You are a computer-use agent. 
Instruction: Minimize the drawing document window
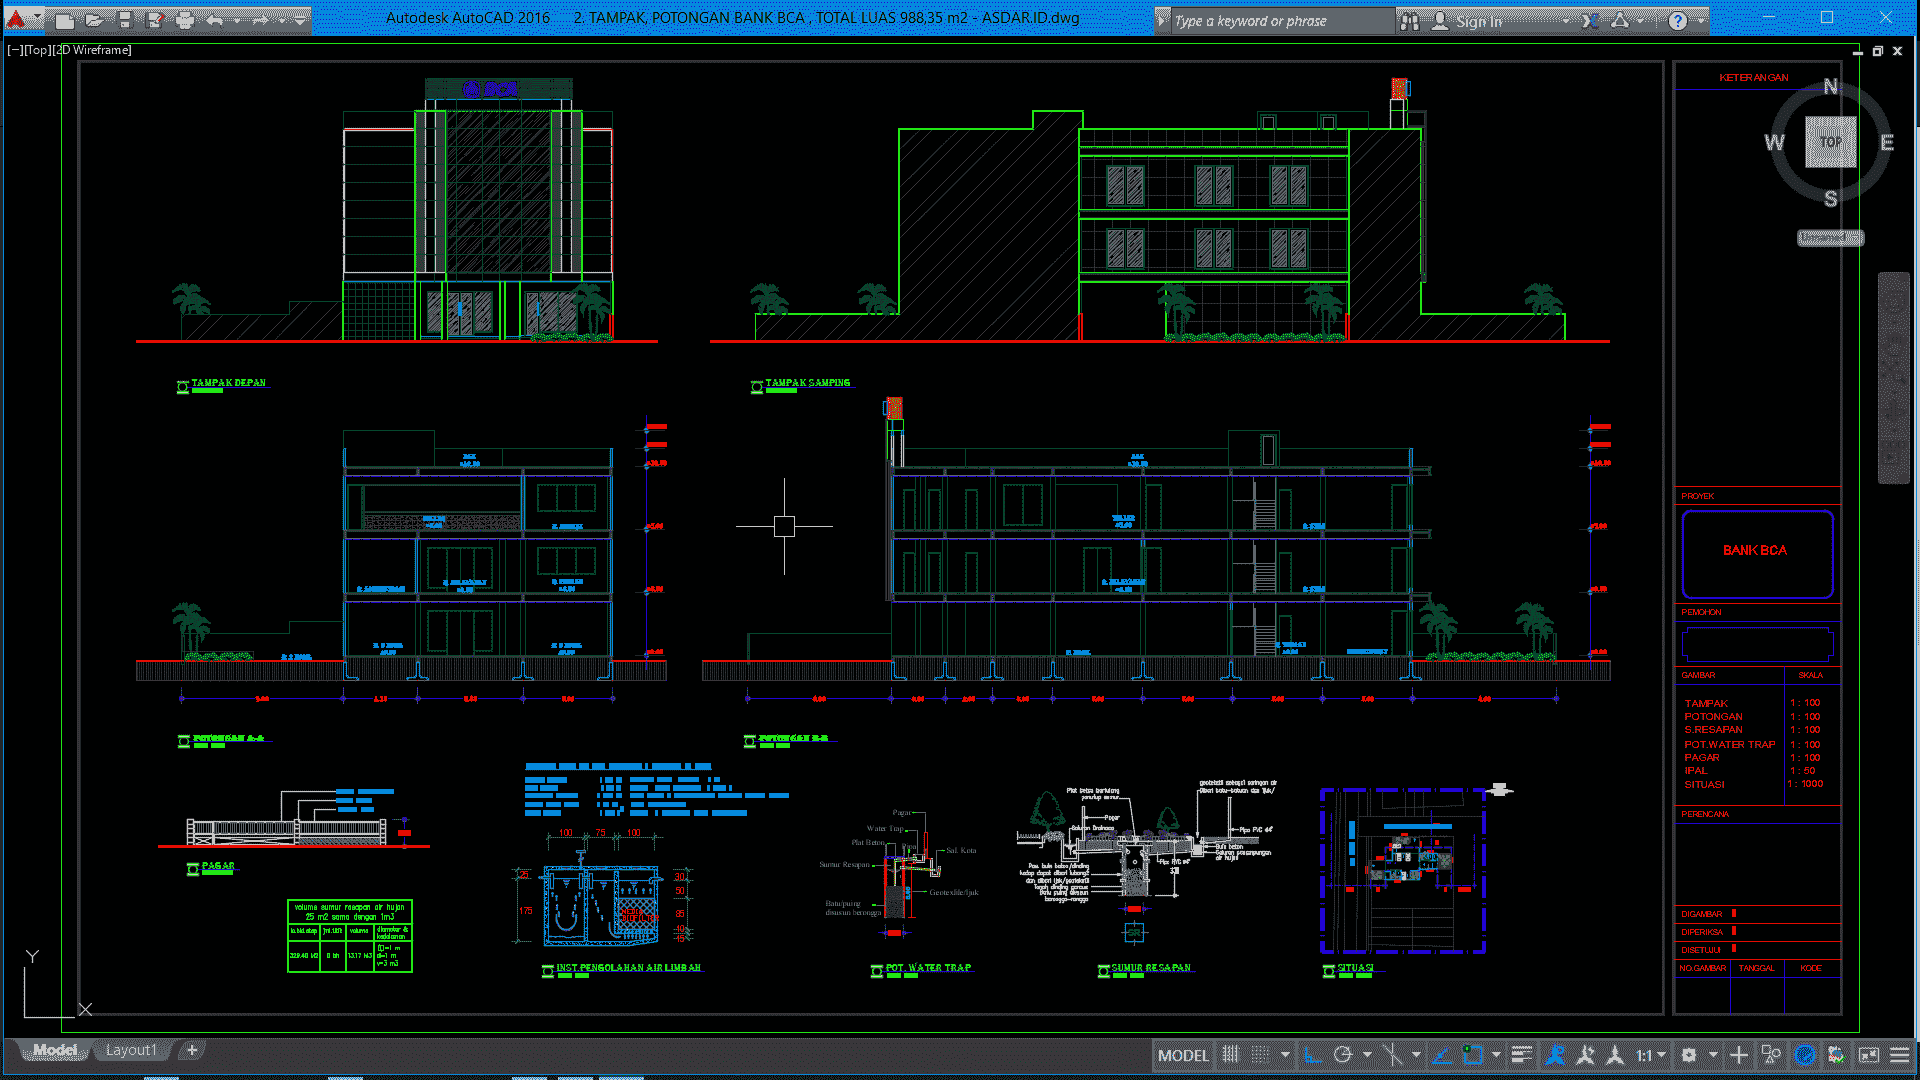(x=1857, y=51)
